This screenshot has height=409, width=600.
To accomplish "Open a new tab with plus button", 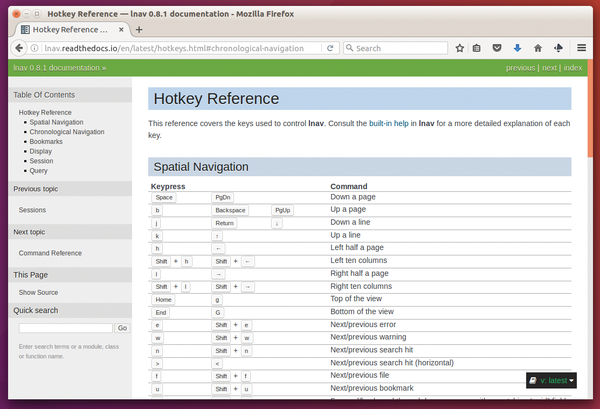I will (139, 29).
